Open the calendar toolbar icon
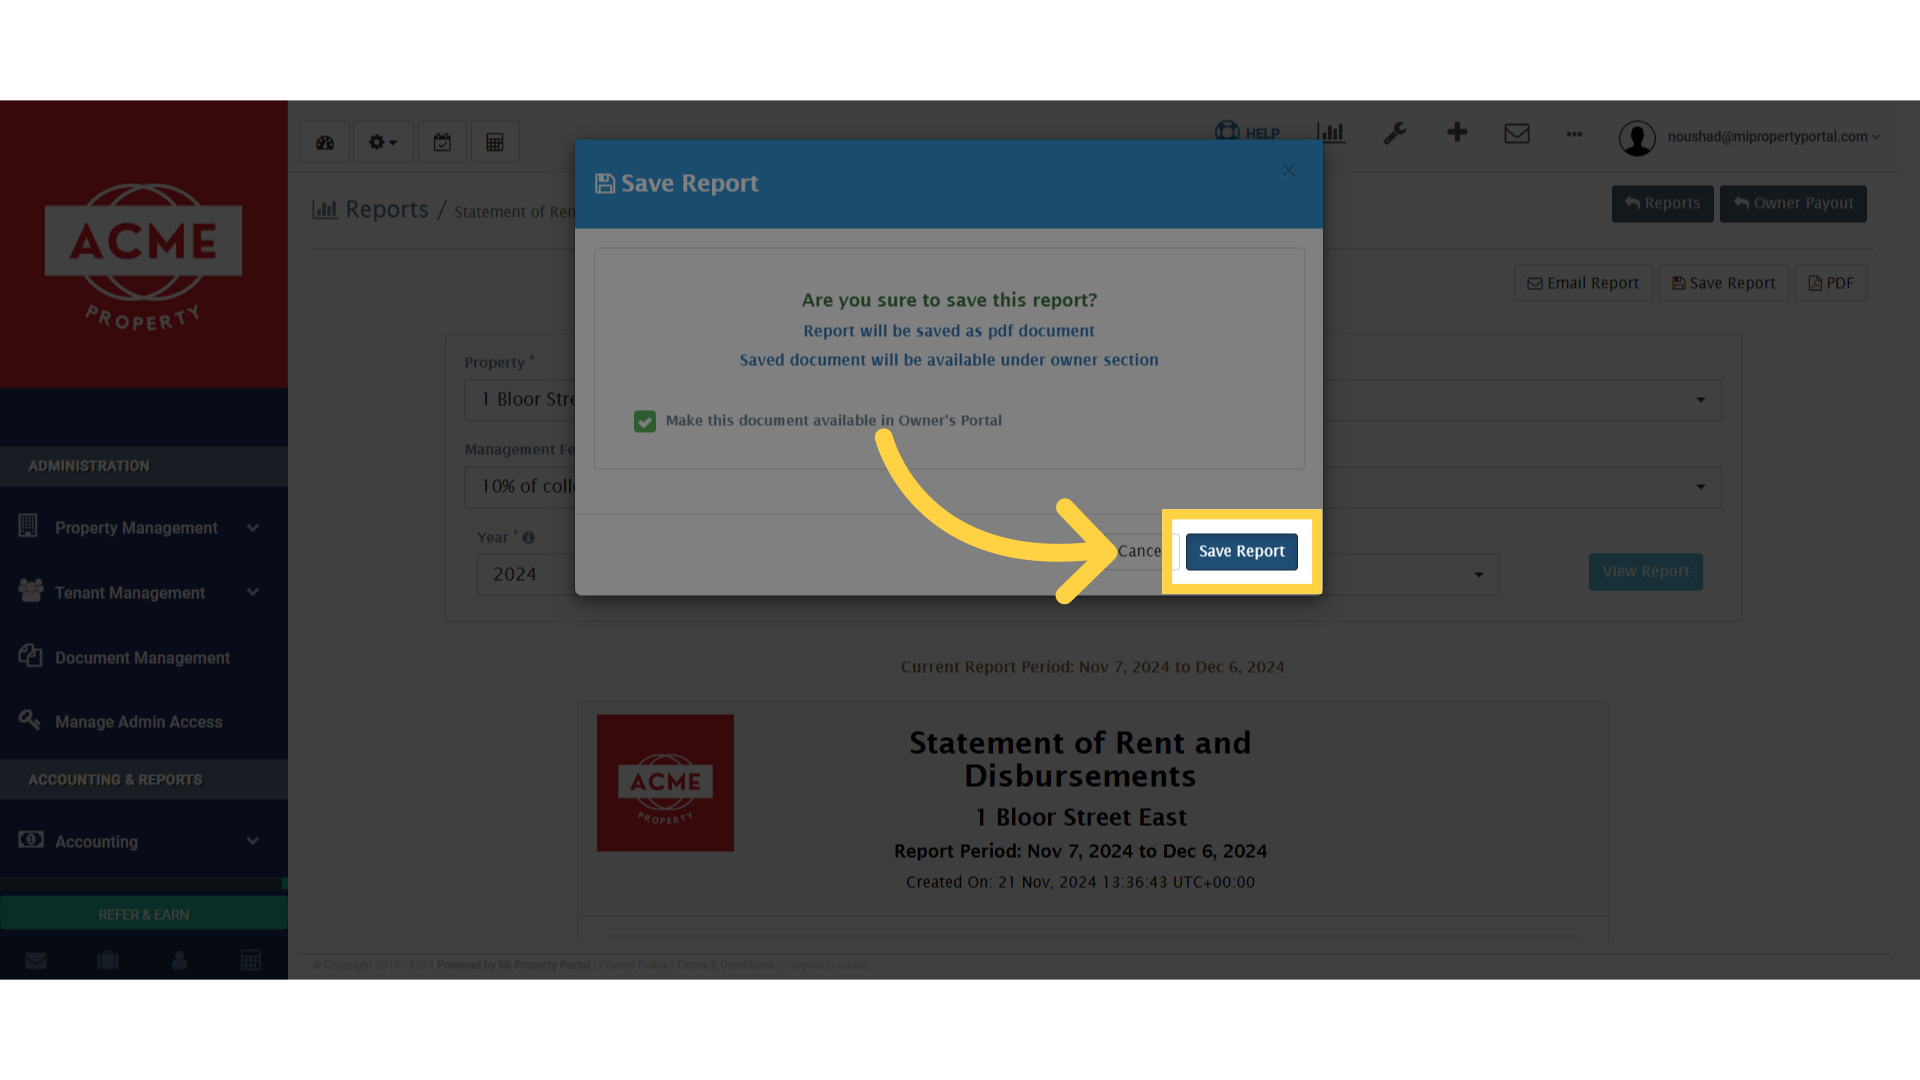Viewport: 1920px width, 1080px height. pyautogui.click(x=442, y=142)
